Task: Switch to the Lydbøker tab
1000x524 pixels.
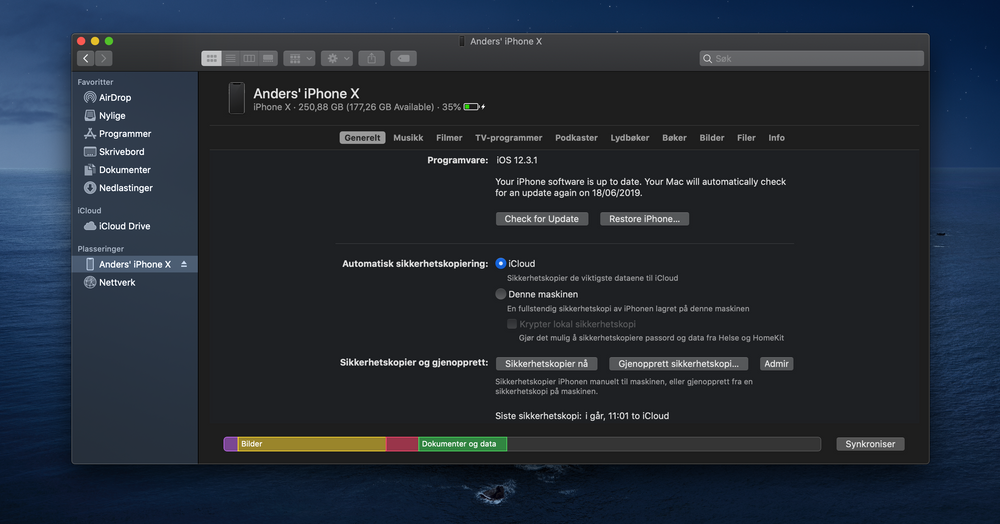Action: pos(629,138)
